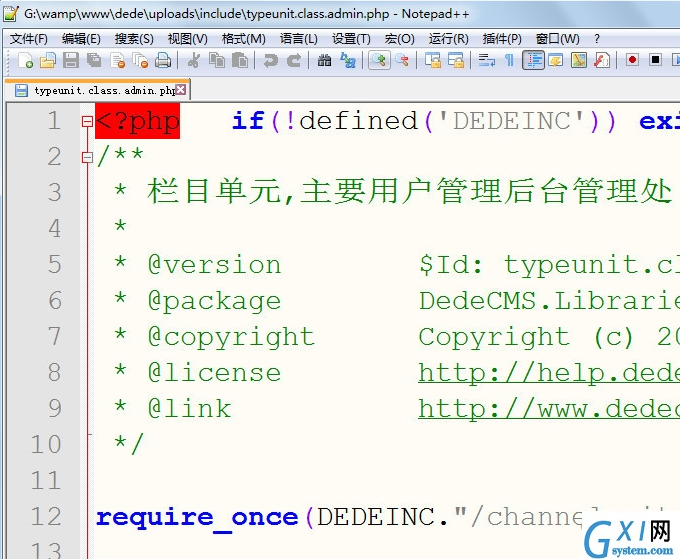Open the 窗口(W) menu
The image size is (680, 559).
558,39
